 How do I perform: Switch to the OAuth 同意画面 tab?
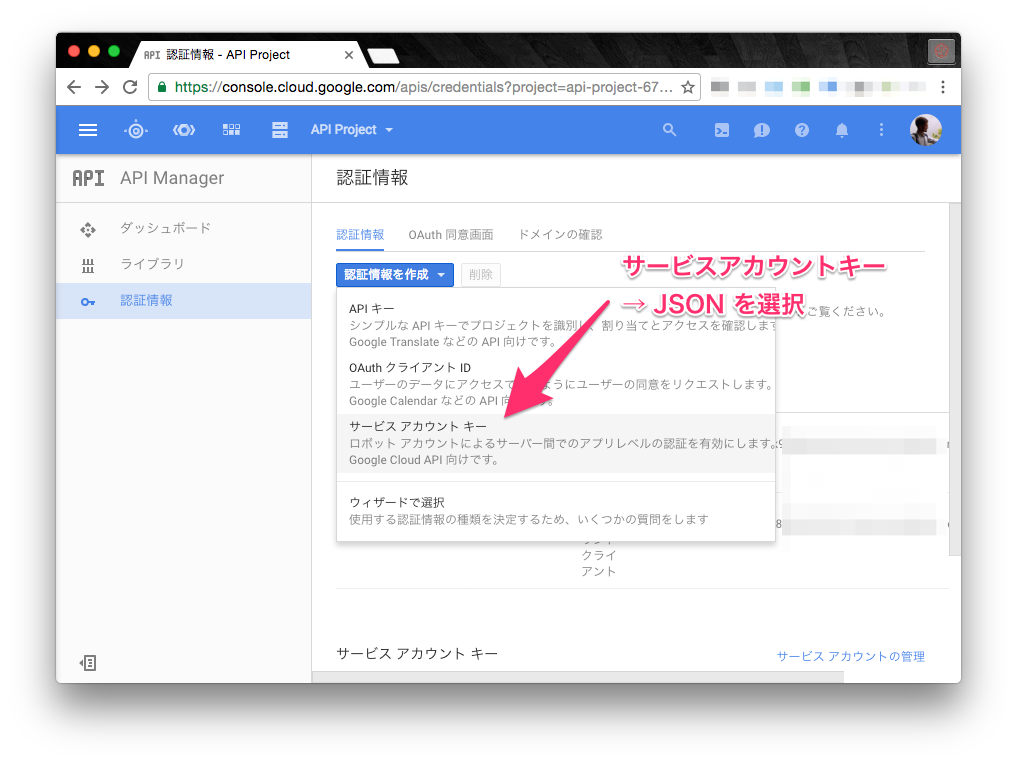click(451, 235)
